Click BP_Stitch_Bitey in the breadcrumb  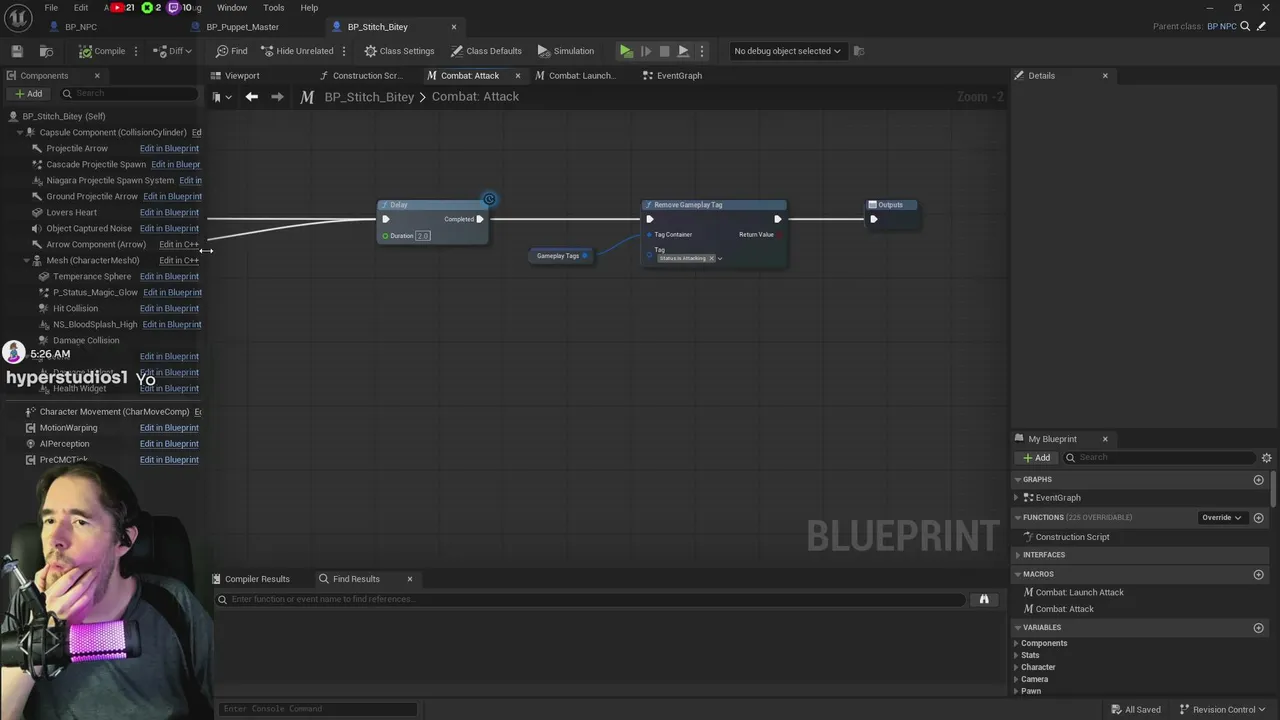369,97
